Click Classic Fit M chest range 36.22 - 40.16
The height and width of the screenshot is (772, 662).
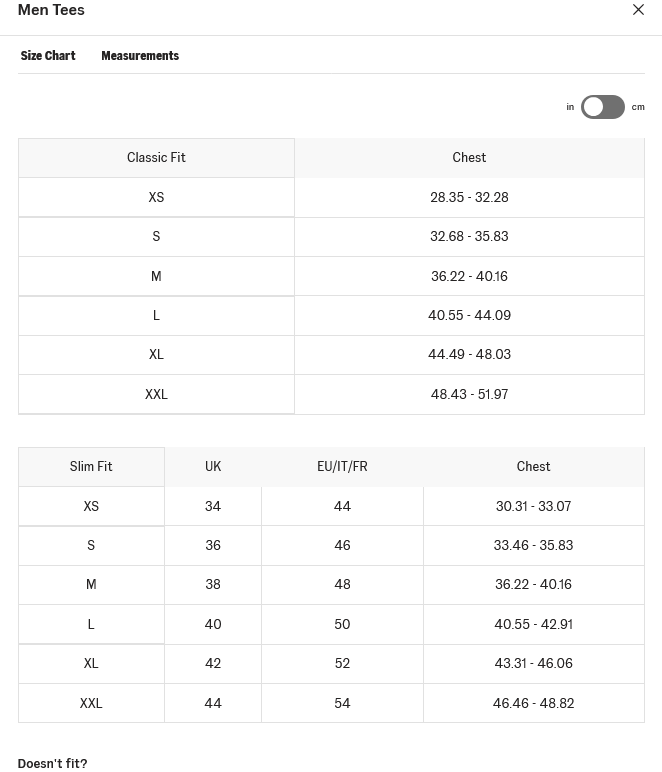[x=469, y=277]
